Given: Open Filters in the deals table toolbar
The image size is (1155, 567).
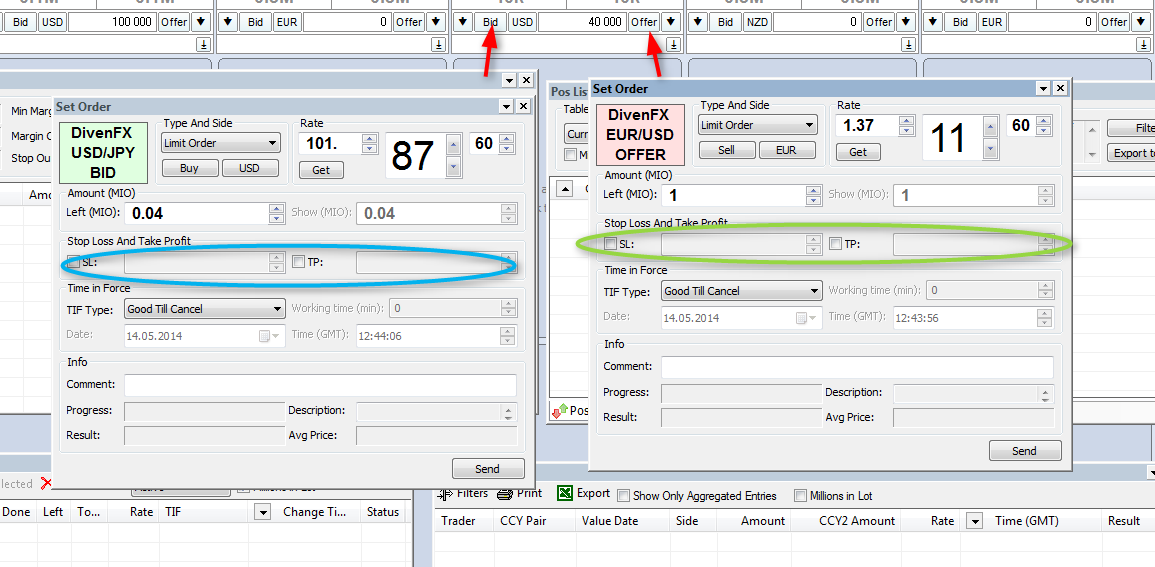Looking at the screenshot, I should click(463, 493).
